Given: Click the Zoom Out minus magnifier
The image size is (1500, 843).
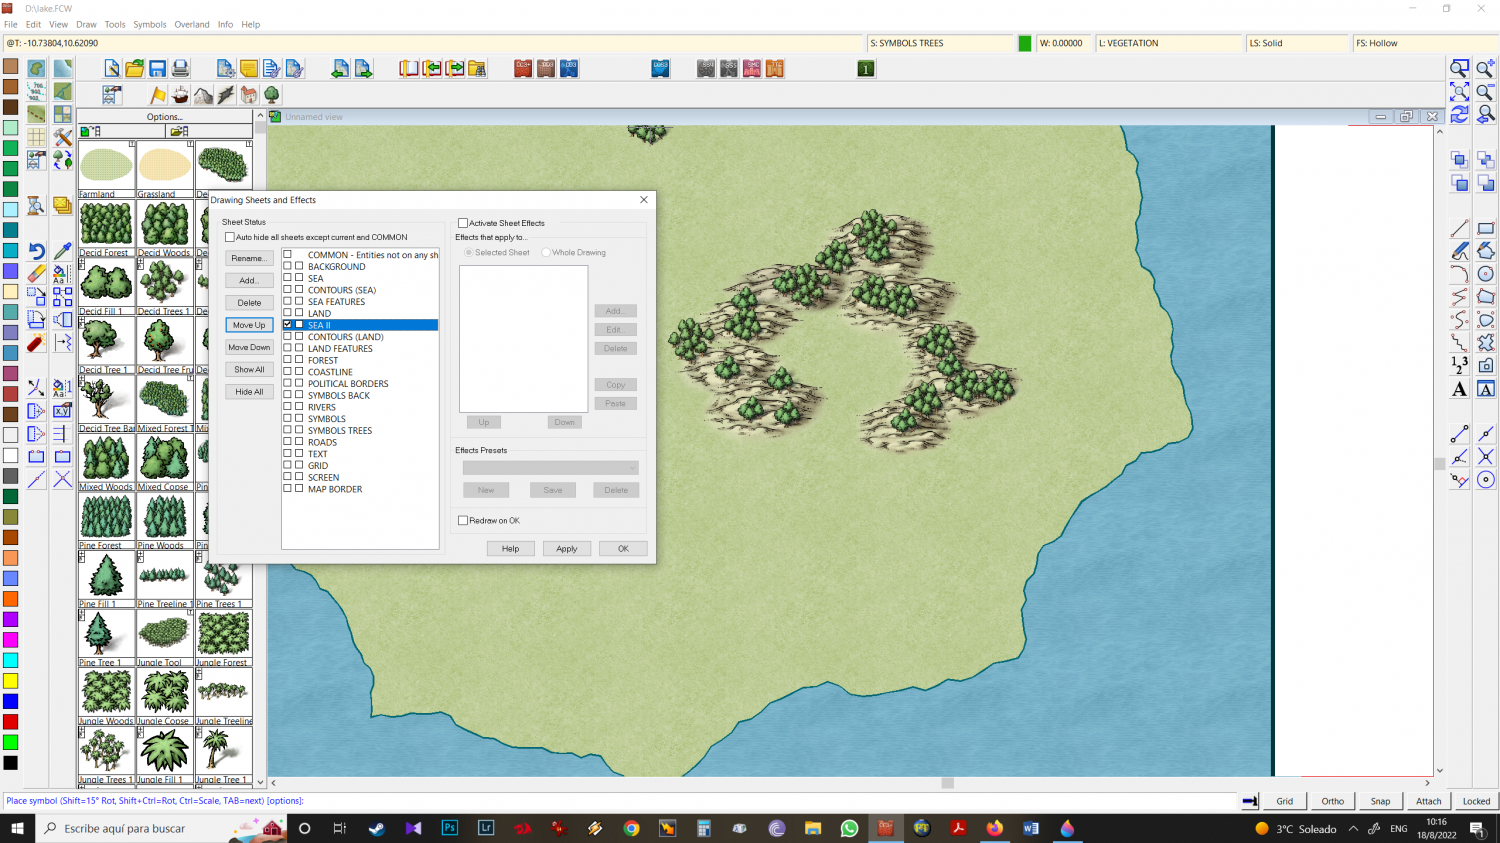Looking at the screenshot, I should click(x=1486, y=91).
